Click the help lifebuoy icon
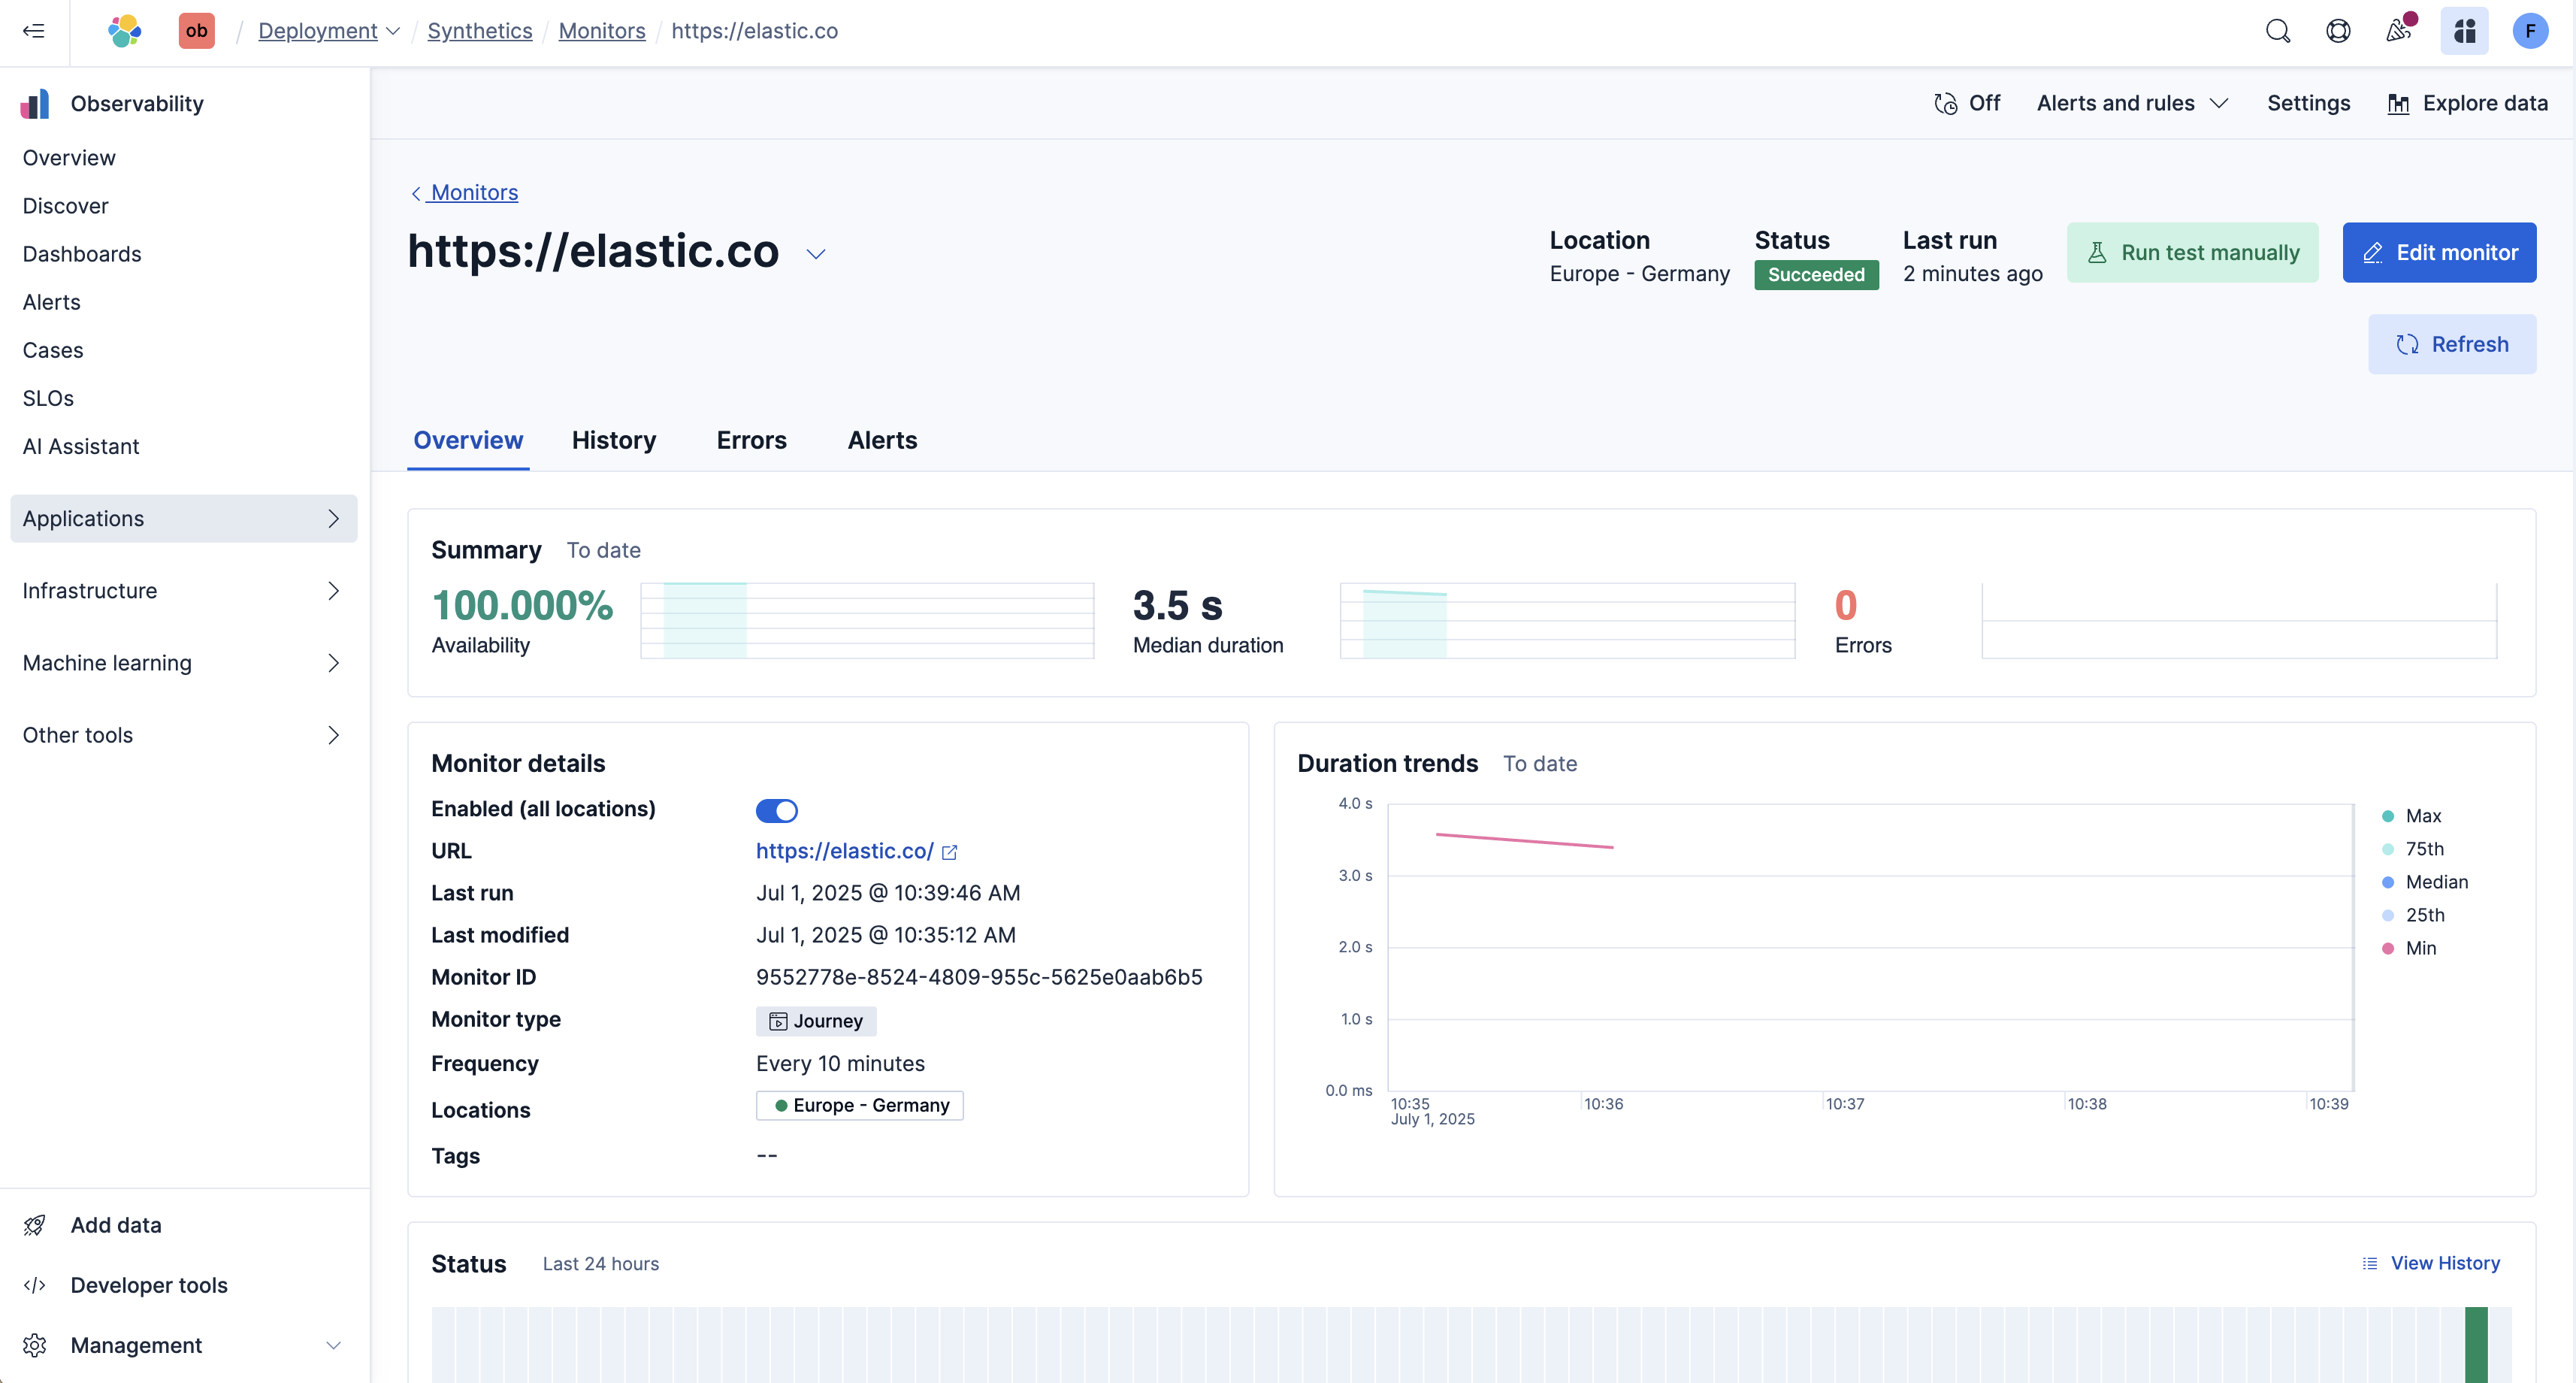 pos(2337,31)
